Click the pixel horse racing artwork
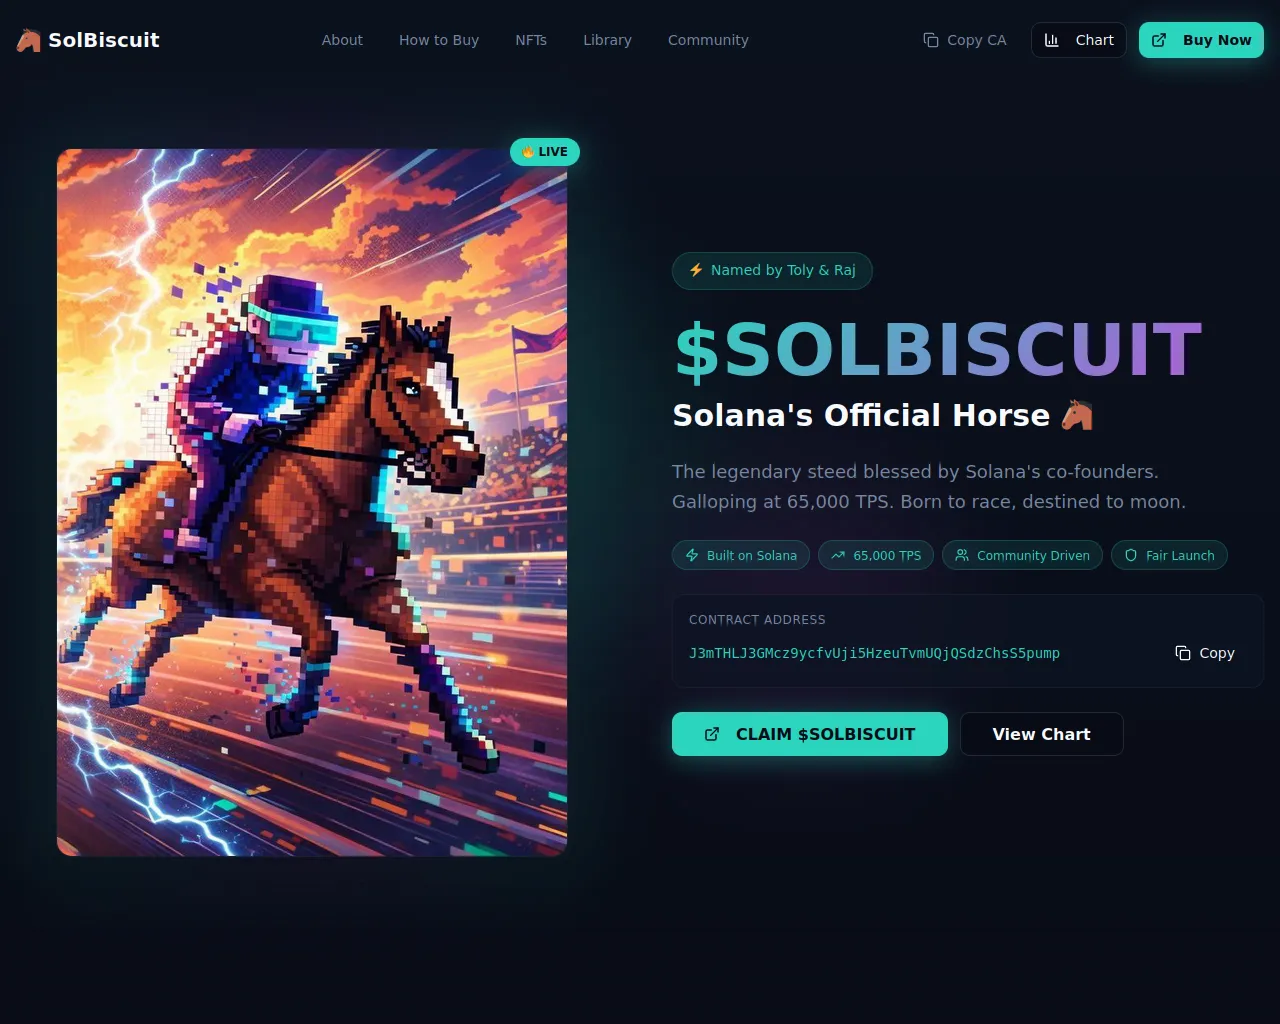 pos(312,502)
